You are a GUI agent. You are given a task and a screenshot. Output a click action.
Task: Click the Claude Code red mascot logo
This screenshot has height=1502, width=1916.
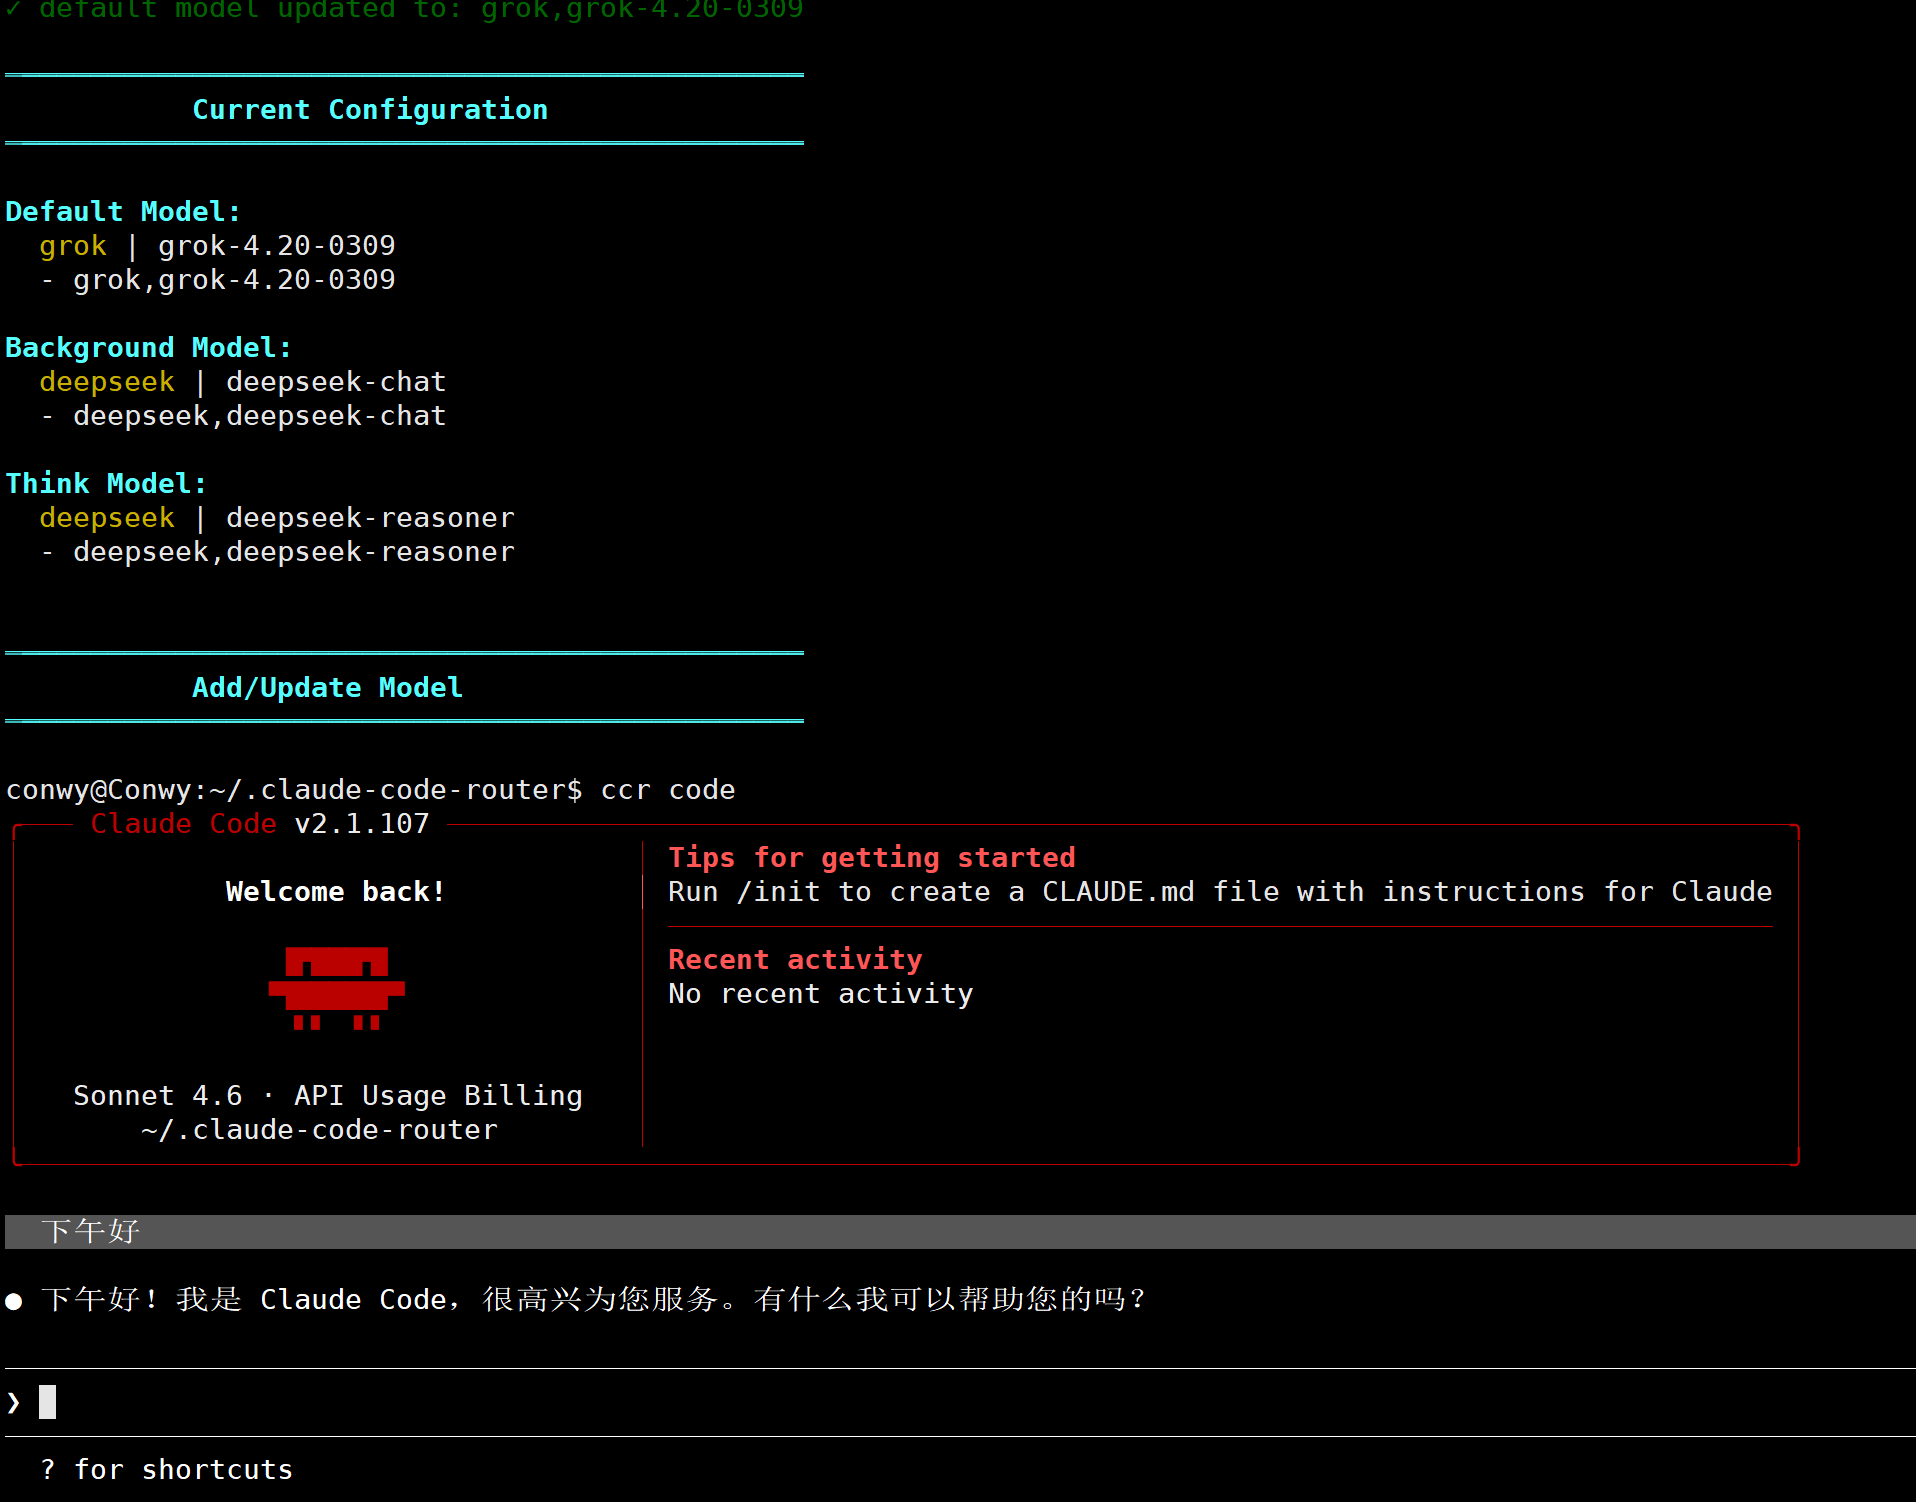337,988
